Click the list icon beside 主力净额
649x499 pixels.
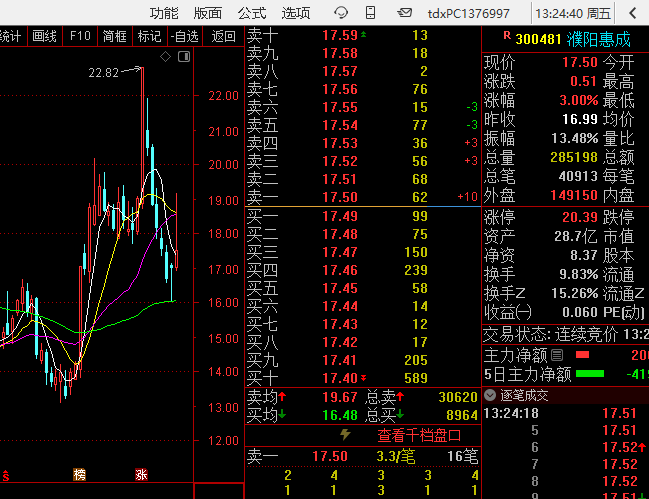pyautogui.click(x=557, y=355)
